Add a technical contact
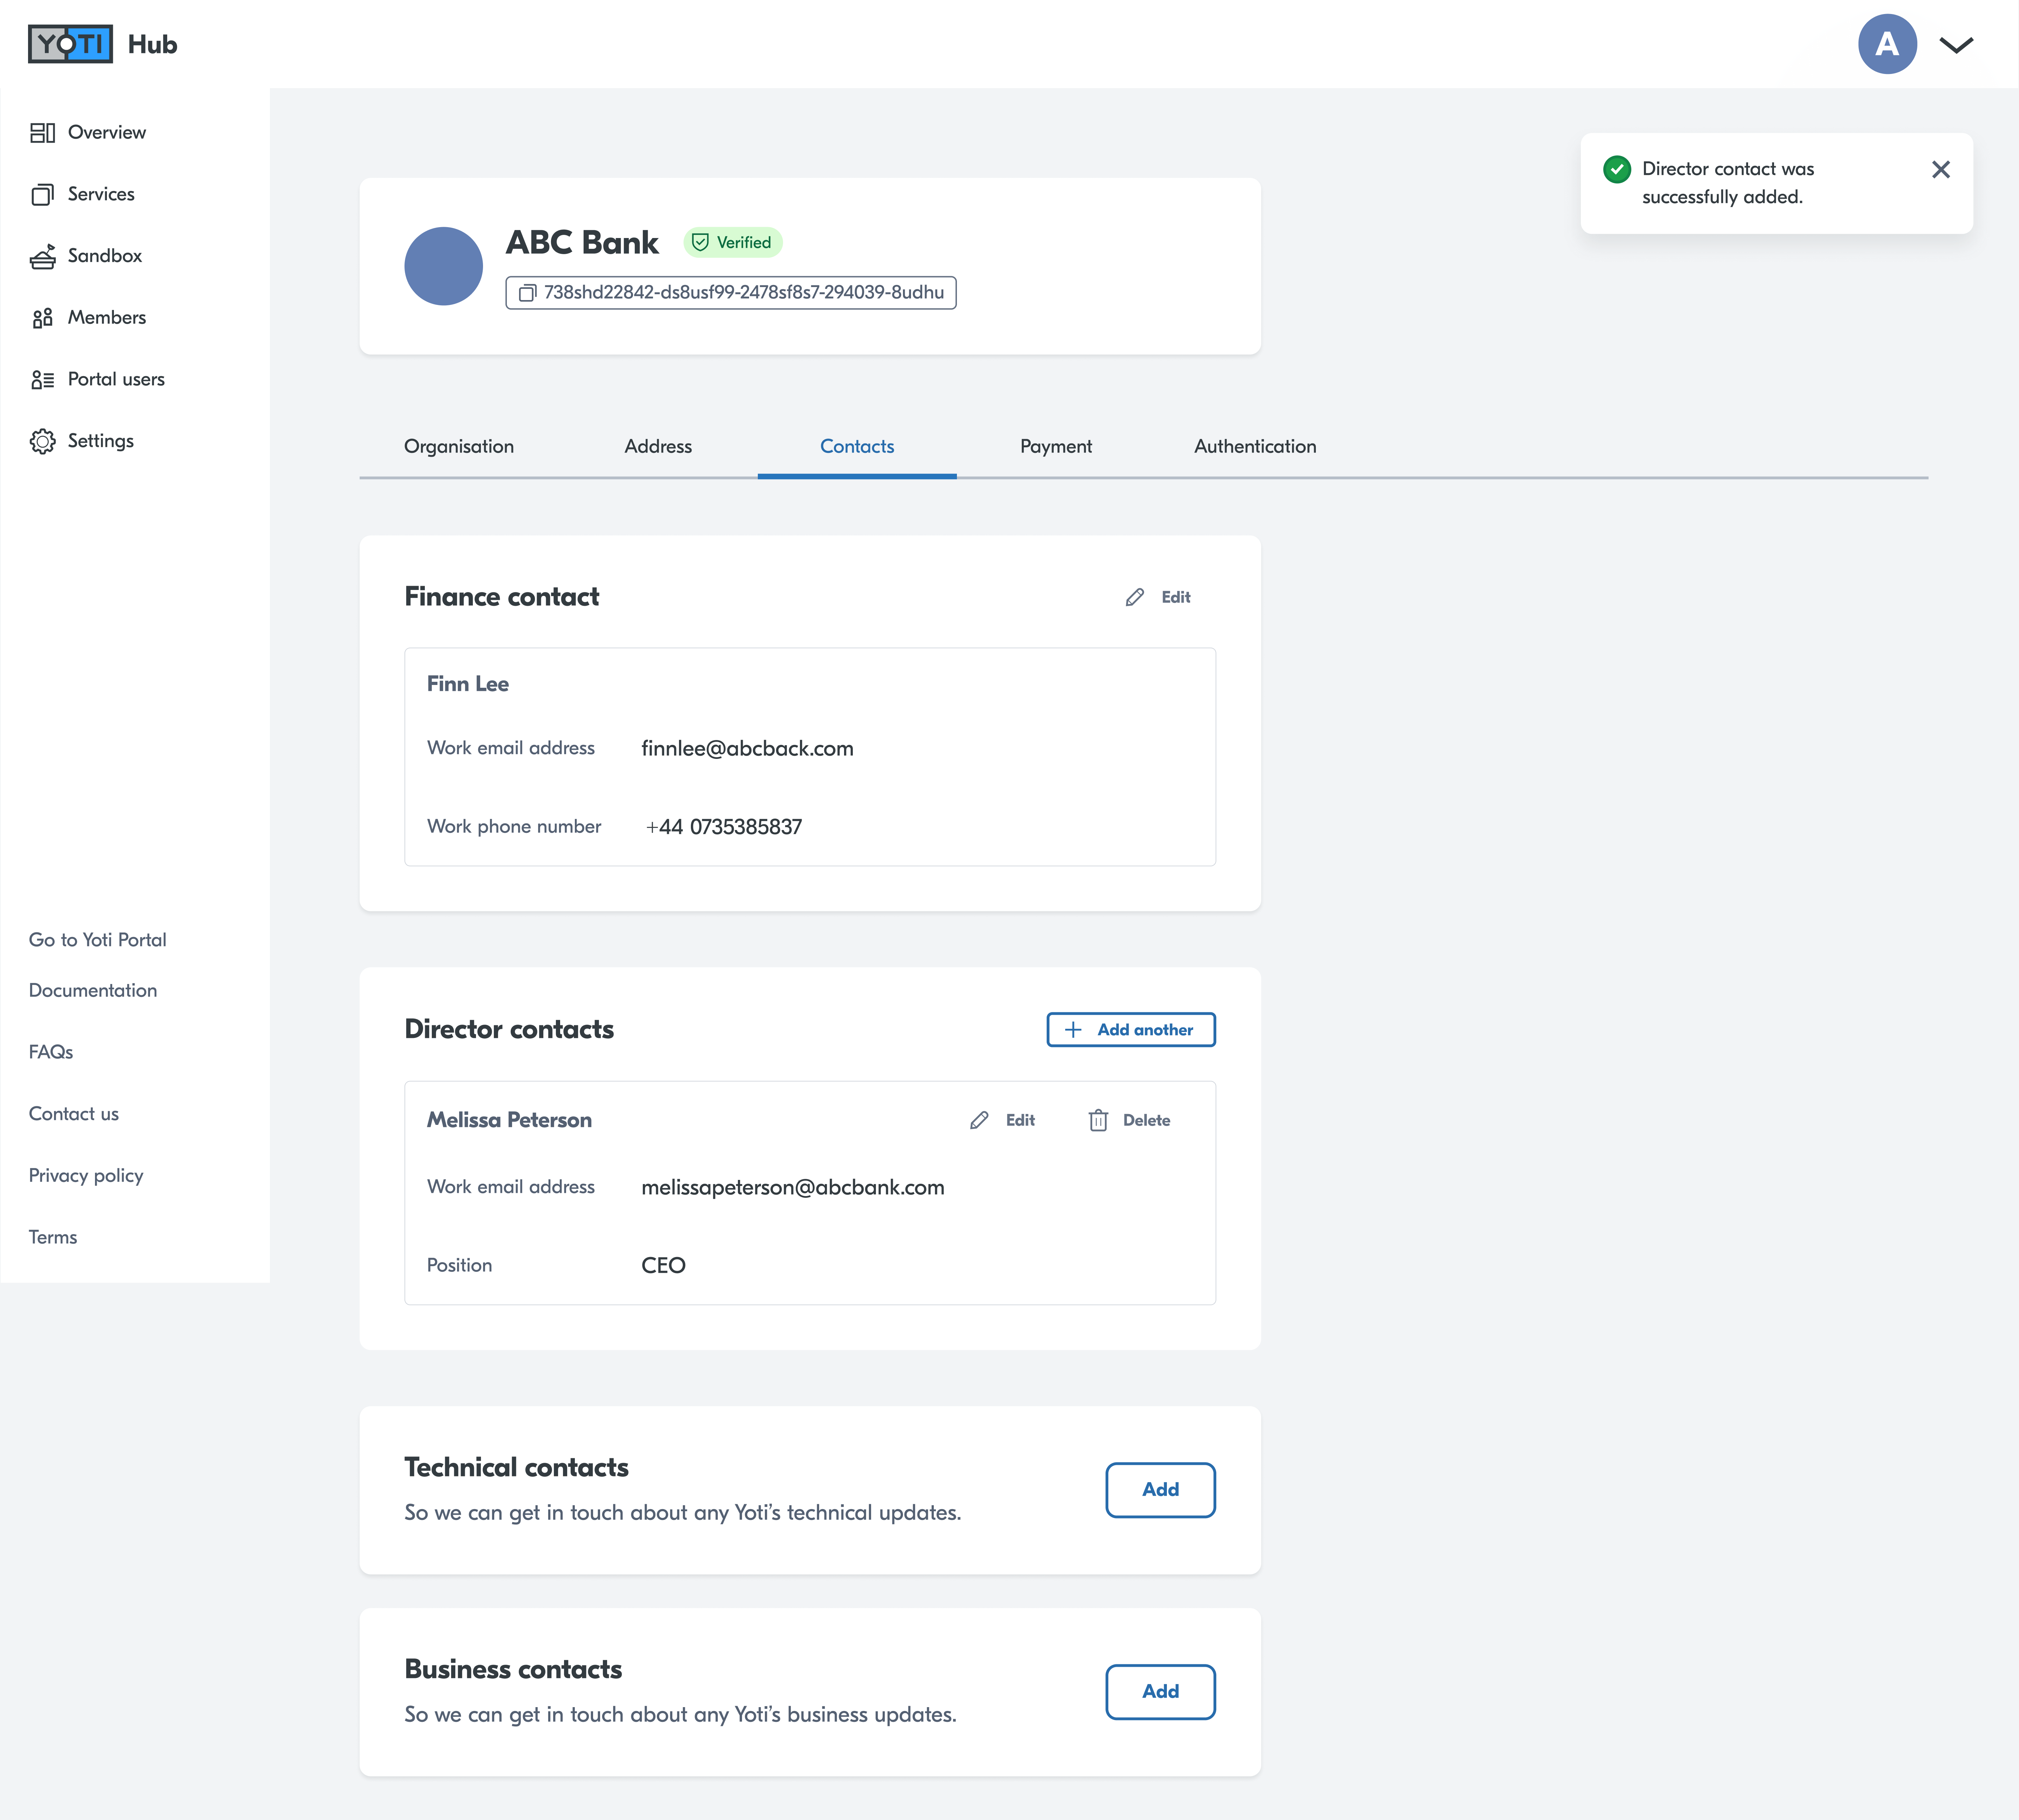The image size is (2019, 1820). [1159, 1490]
